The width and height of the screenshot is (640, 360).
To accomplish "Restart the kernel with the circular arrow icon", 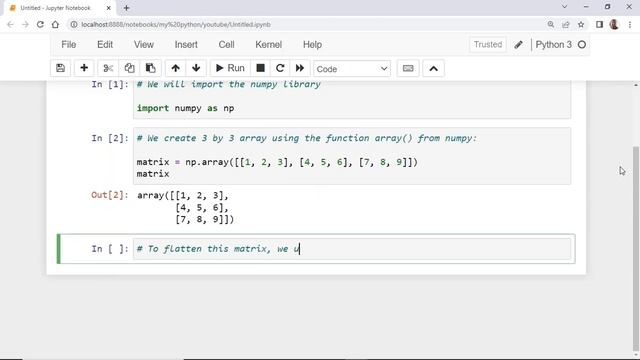I will [x=280, y=68].
